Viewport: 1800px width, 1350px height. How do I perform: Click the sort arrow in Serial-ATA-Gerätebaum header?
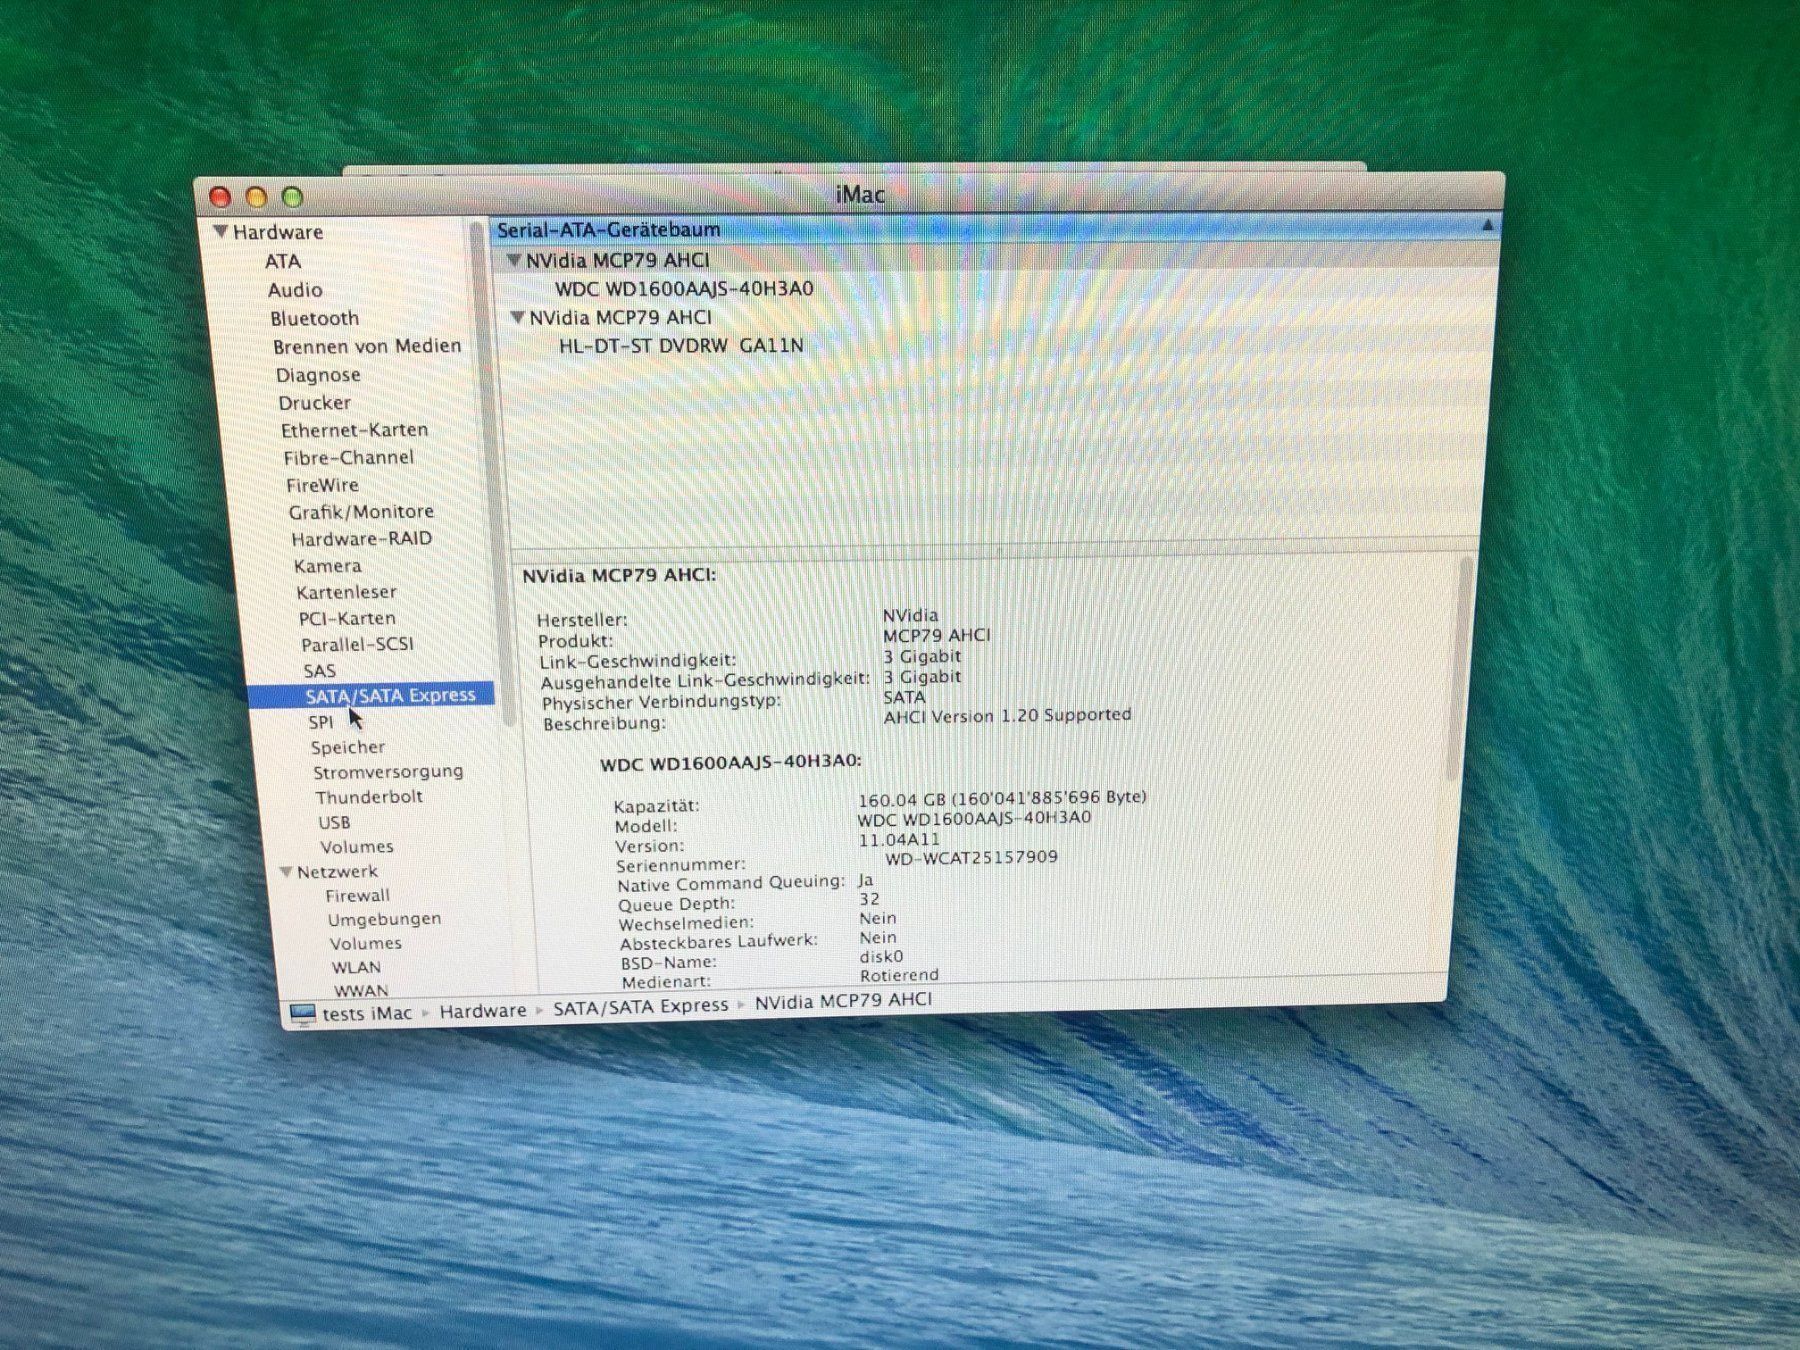click(x=1487, y=226)
